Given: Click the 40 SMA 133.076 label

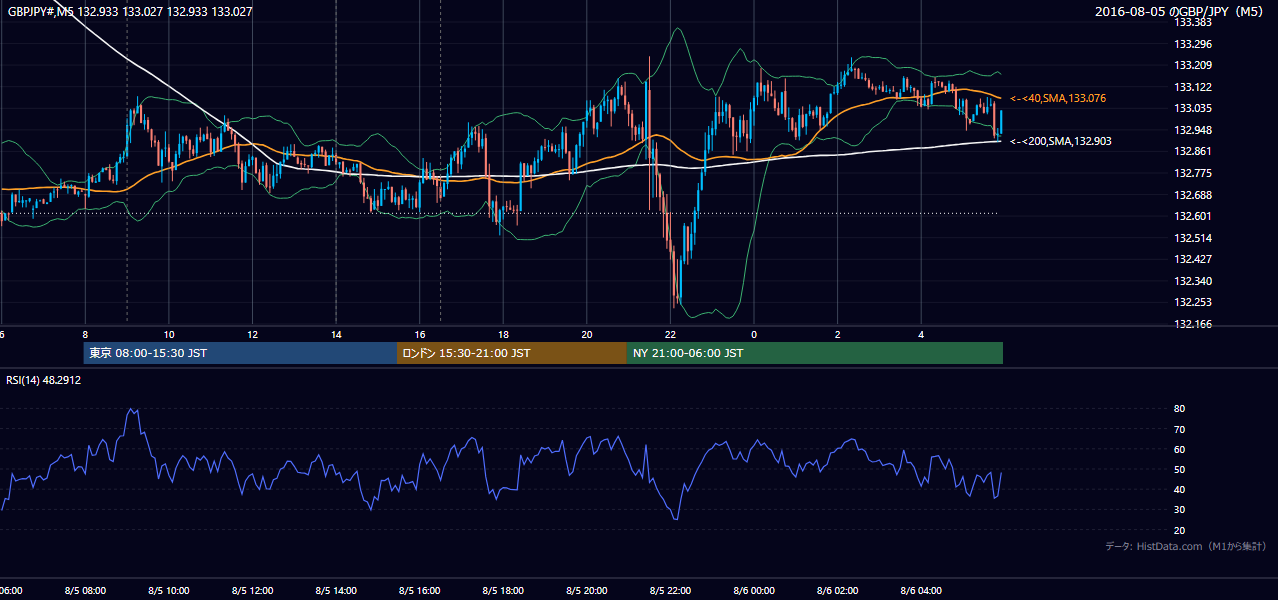Looking at the screenshot, I should pyautogui.click(x=1058, y=98).
